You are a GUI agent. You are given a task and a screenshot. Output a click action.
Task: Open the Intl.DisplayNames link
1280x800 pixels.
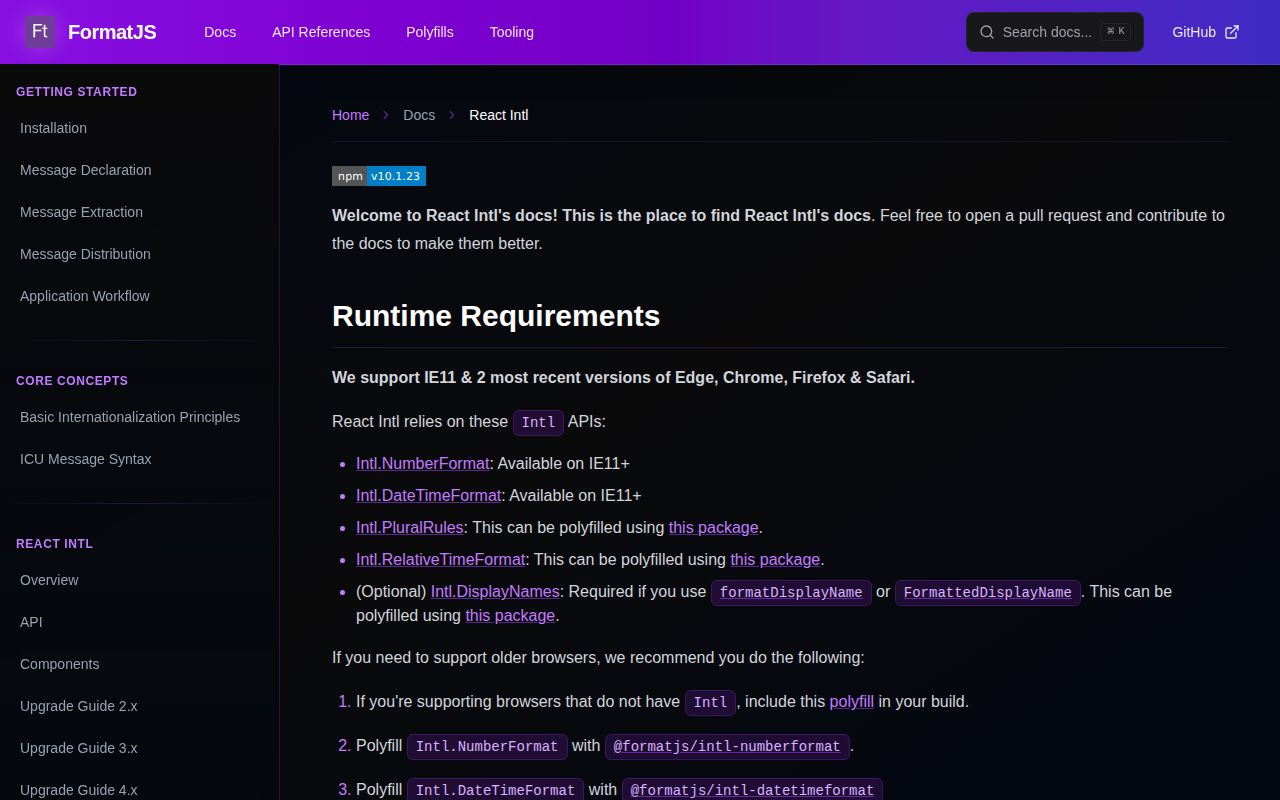coord(495,591)
